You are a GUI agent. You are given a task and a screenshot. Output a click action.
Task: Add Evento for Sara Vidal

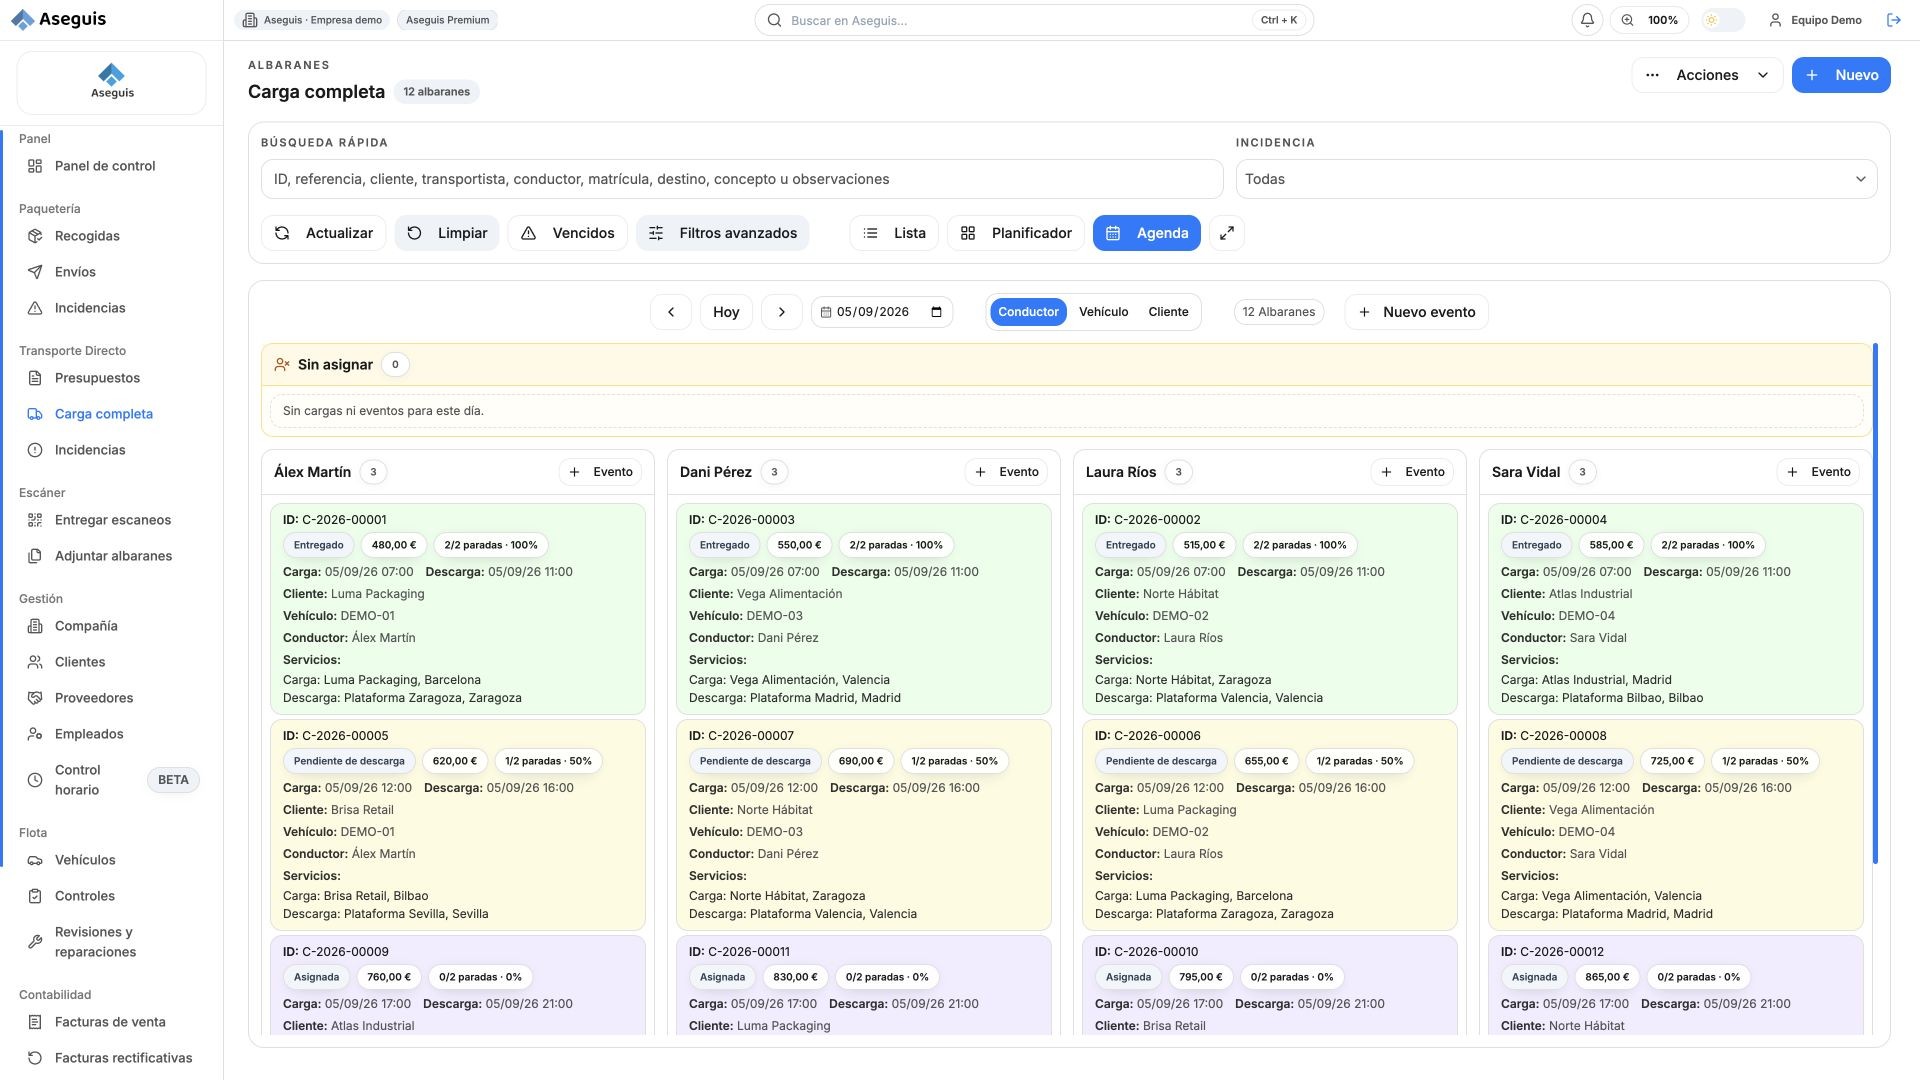(x=1819, y=472)
